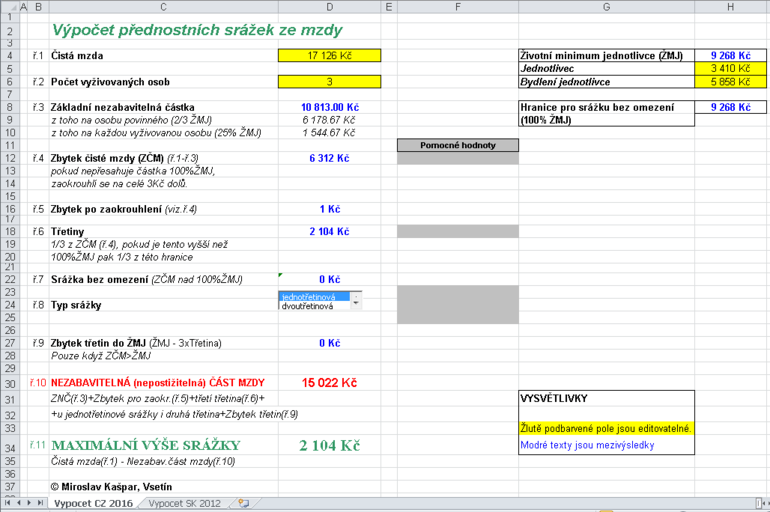The width and height of the screenshot is (770, 512).
Task: Click the 'Čistá mzda' label cell
Action: pyautogui.click(x=77, y=55)
